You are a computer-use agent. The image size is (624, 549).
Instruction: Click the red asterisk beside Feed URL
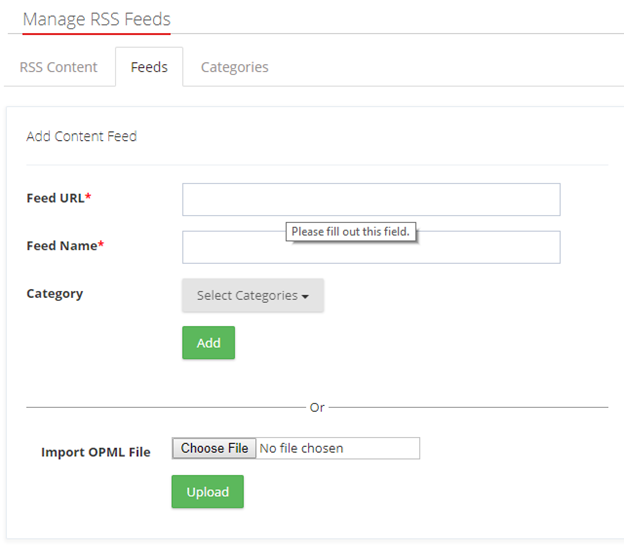[88, 198]
